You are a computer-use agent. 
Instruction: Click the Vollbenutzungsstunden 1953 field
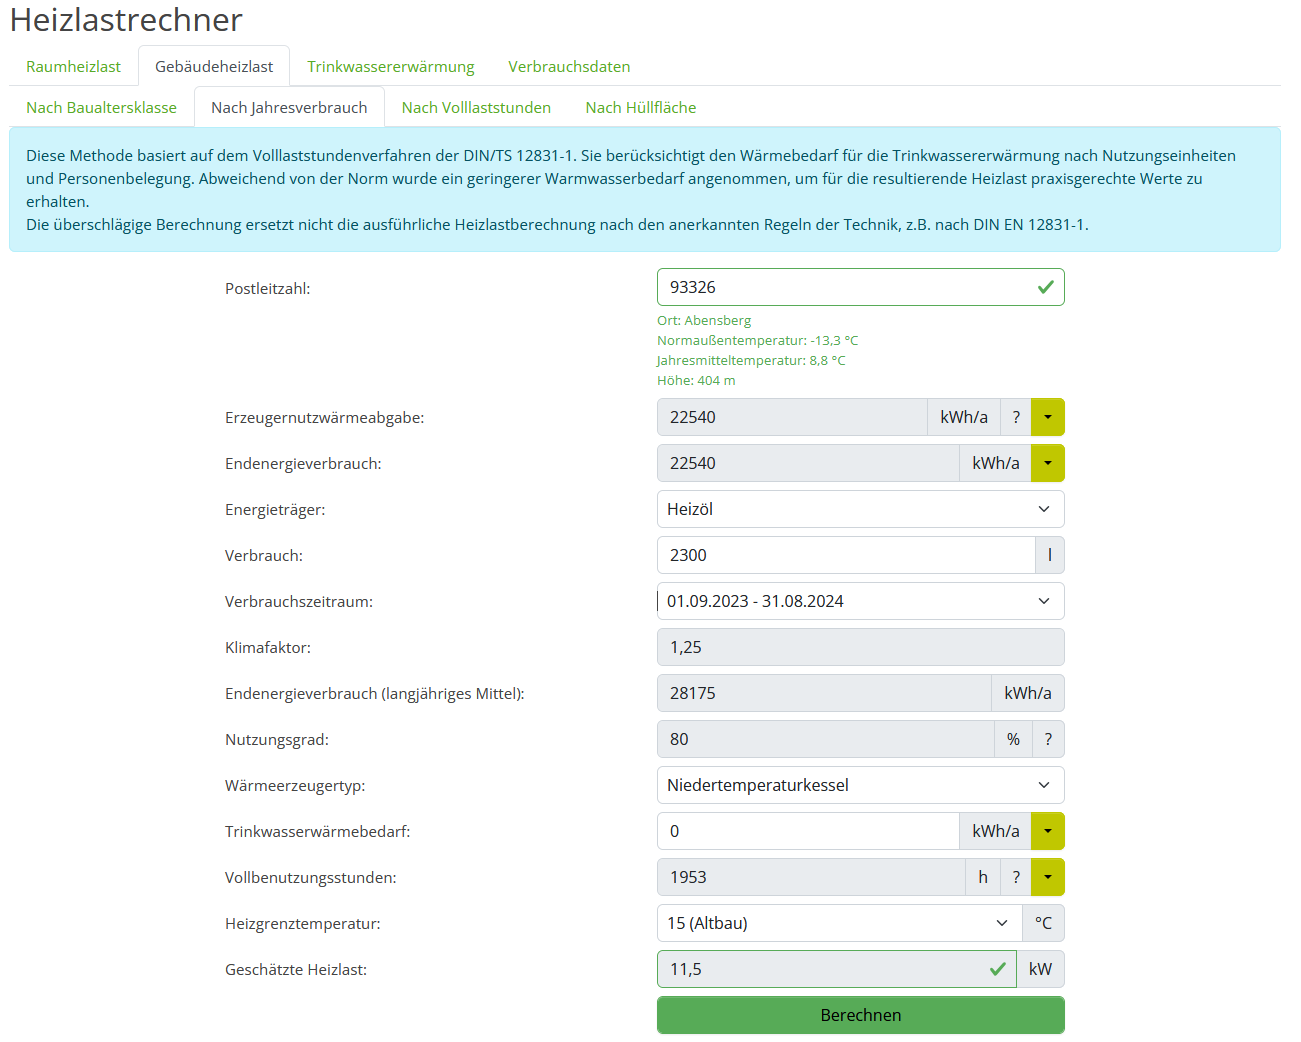[x=811, y=877]
